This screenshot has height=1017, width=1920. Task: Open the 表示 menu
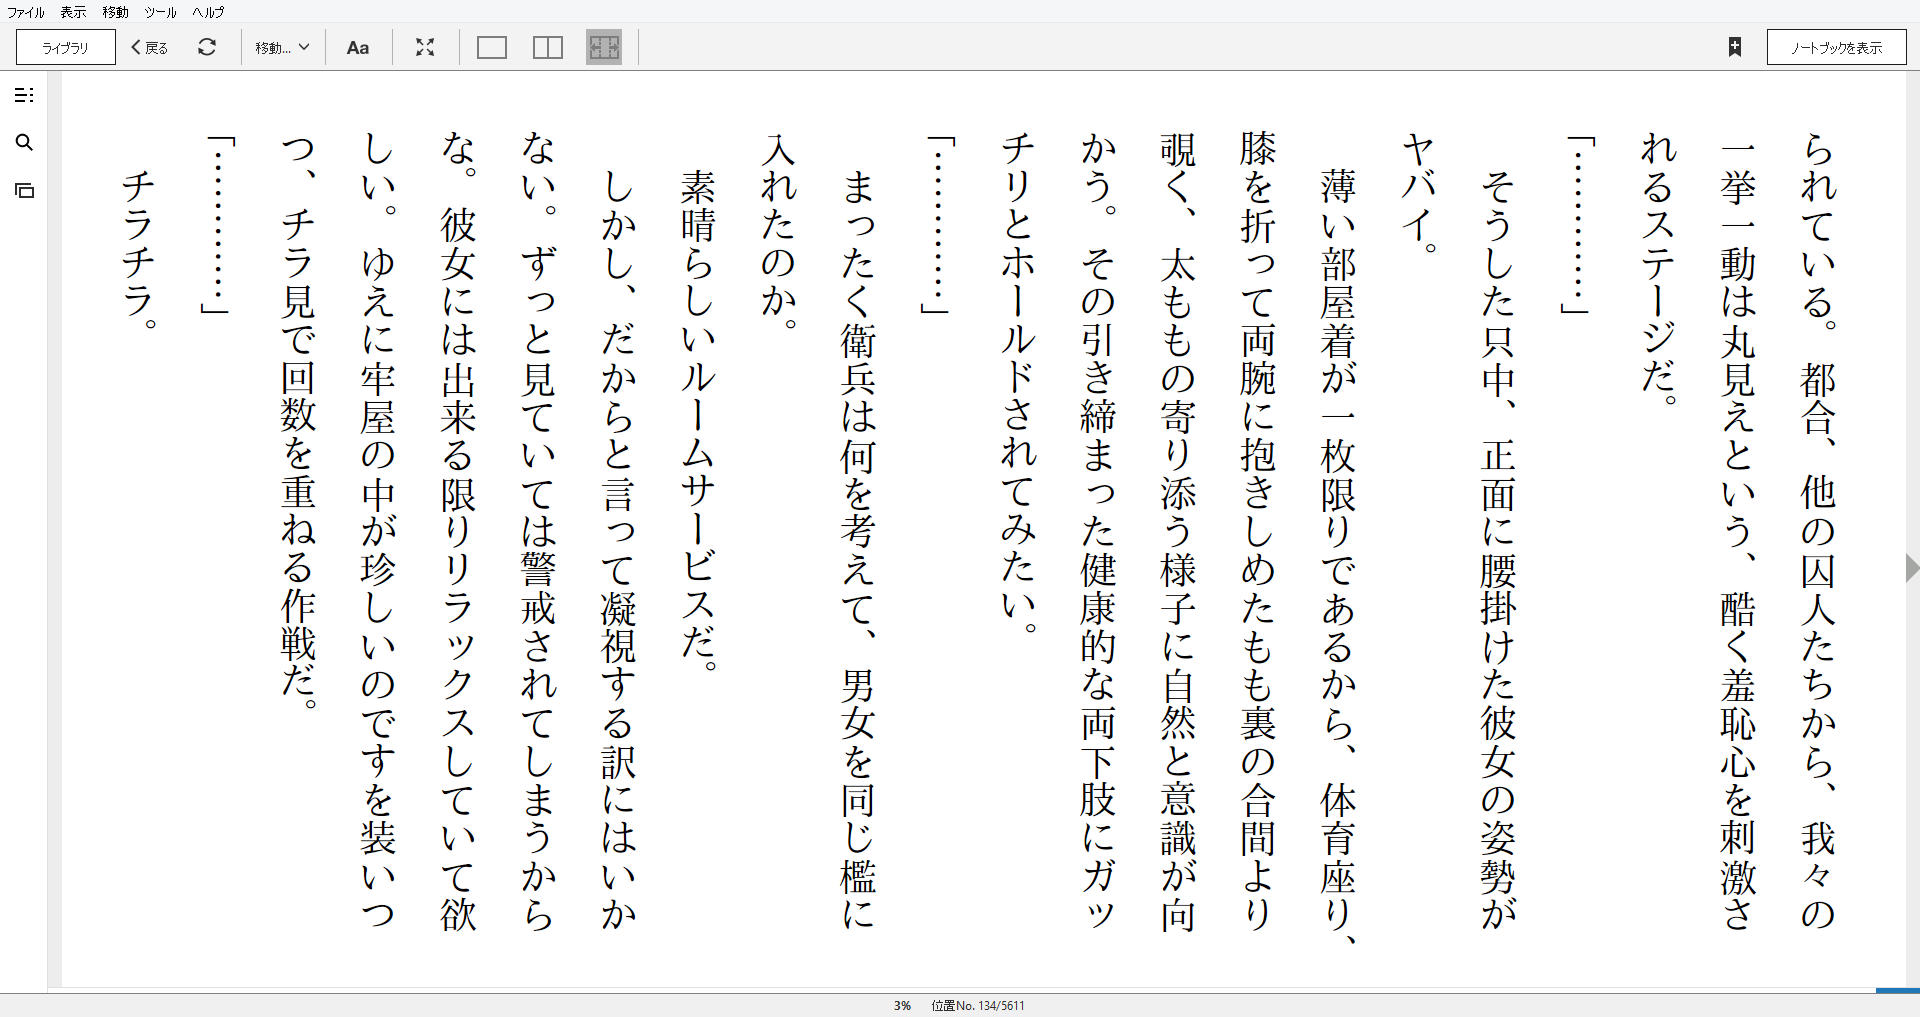click(73, 12)
